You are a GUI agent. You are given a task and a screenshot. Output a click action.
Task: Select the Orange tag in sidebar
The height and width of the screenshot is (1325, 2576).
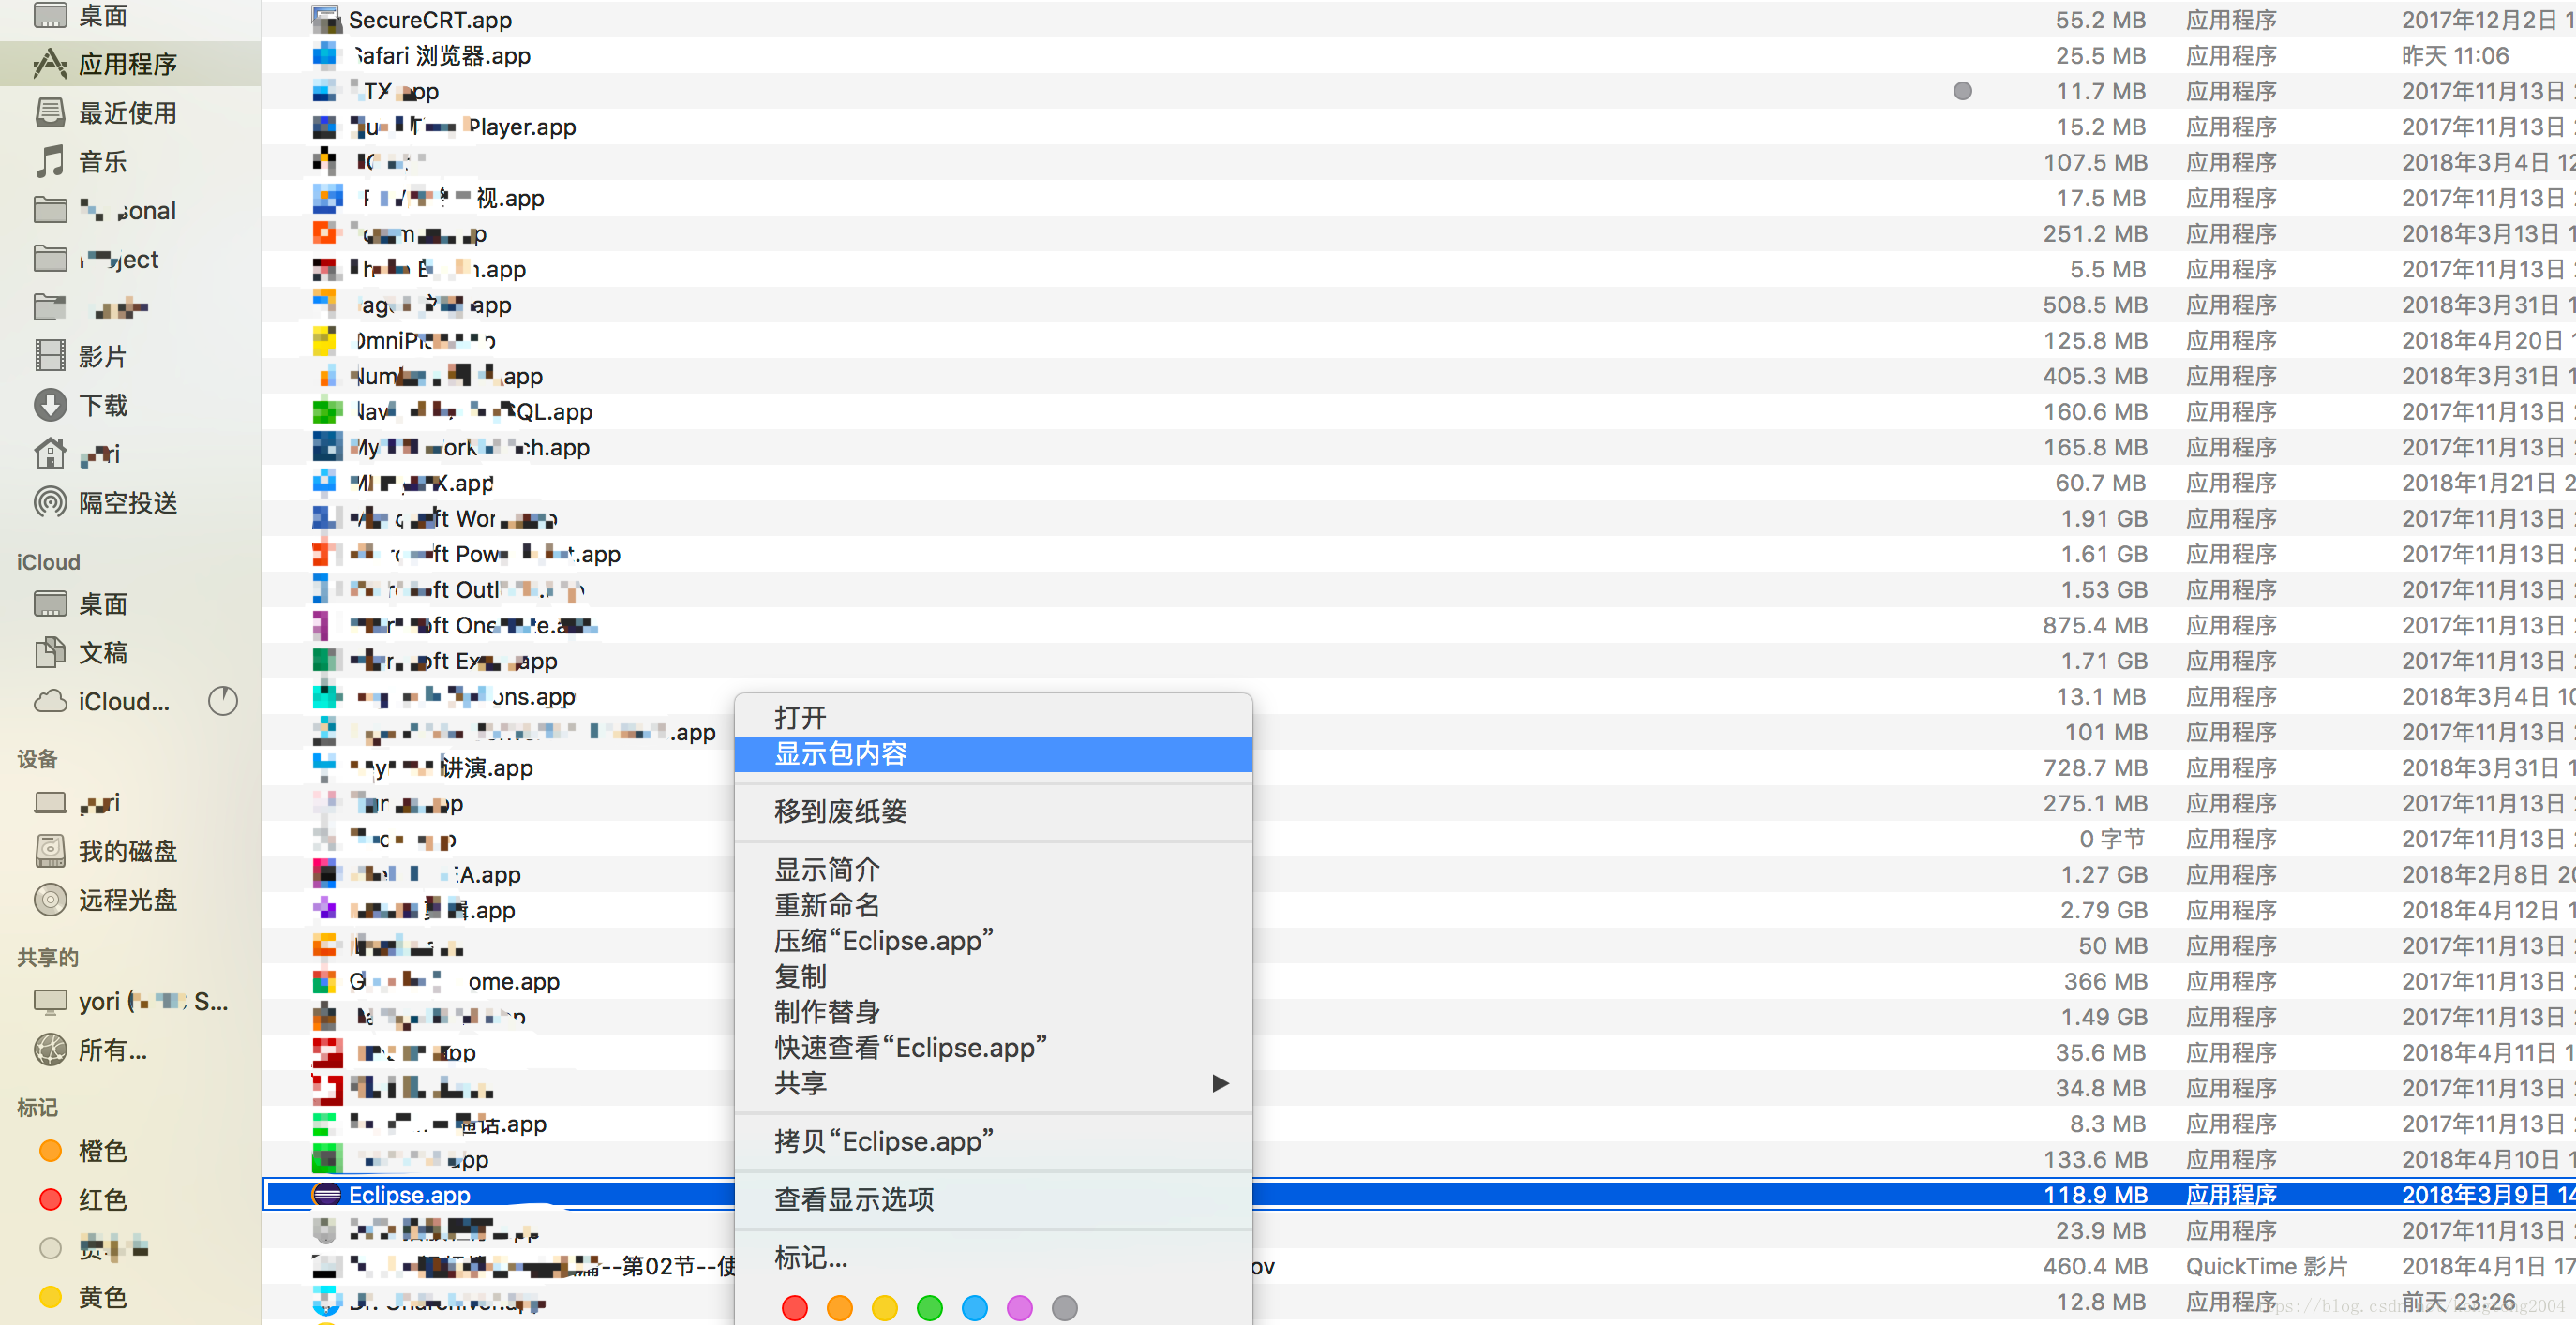pyautogui.click(x=50, y=1151)
